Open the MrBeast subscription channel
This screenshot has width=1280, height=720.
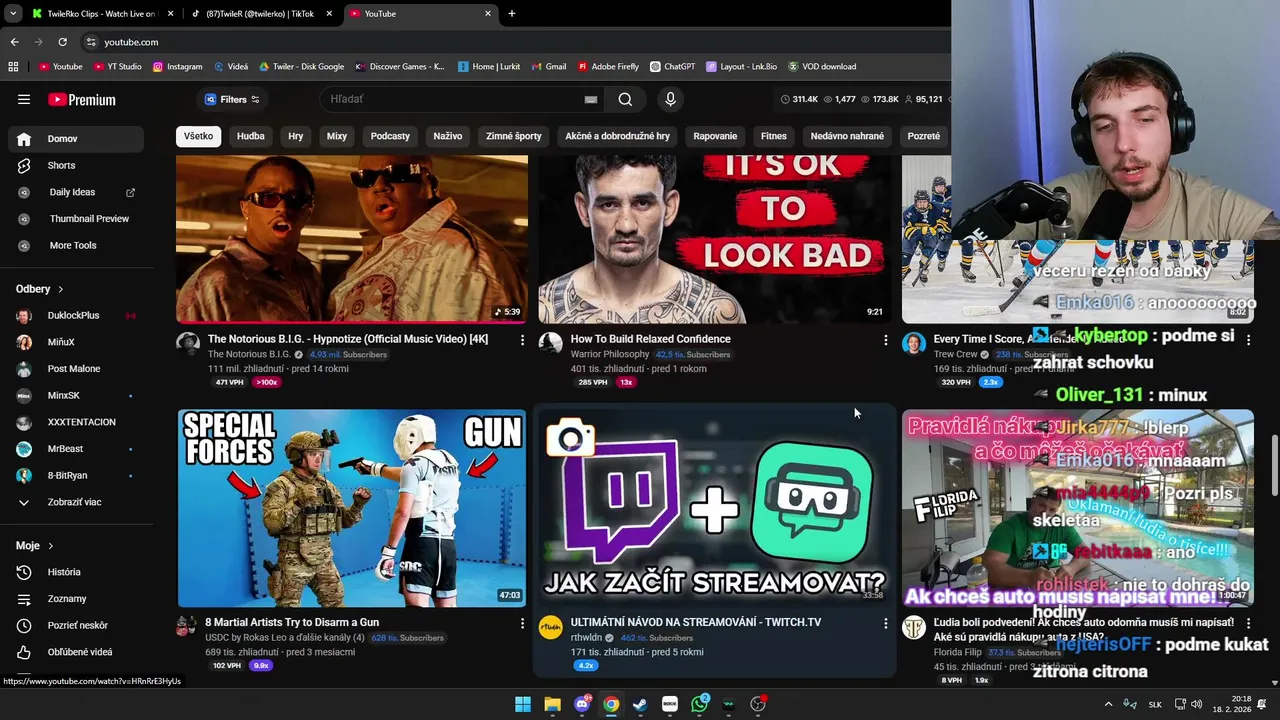click(76, 449)
